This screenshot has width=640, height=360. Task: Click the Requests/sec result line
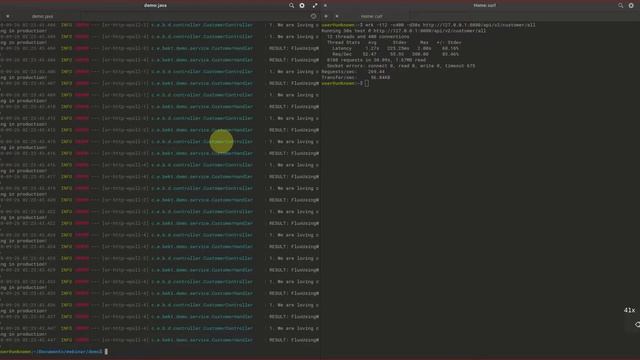click(353, 71)
